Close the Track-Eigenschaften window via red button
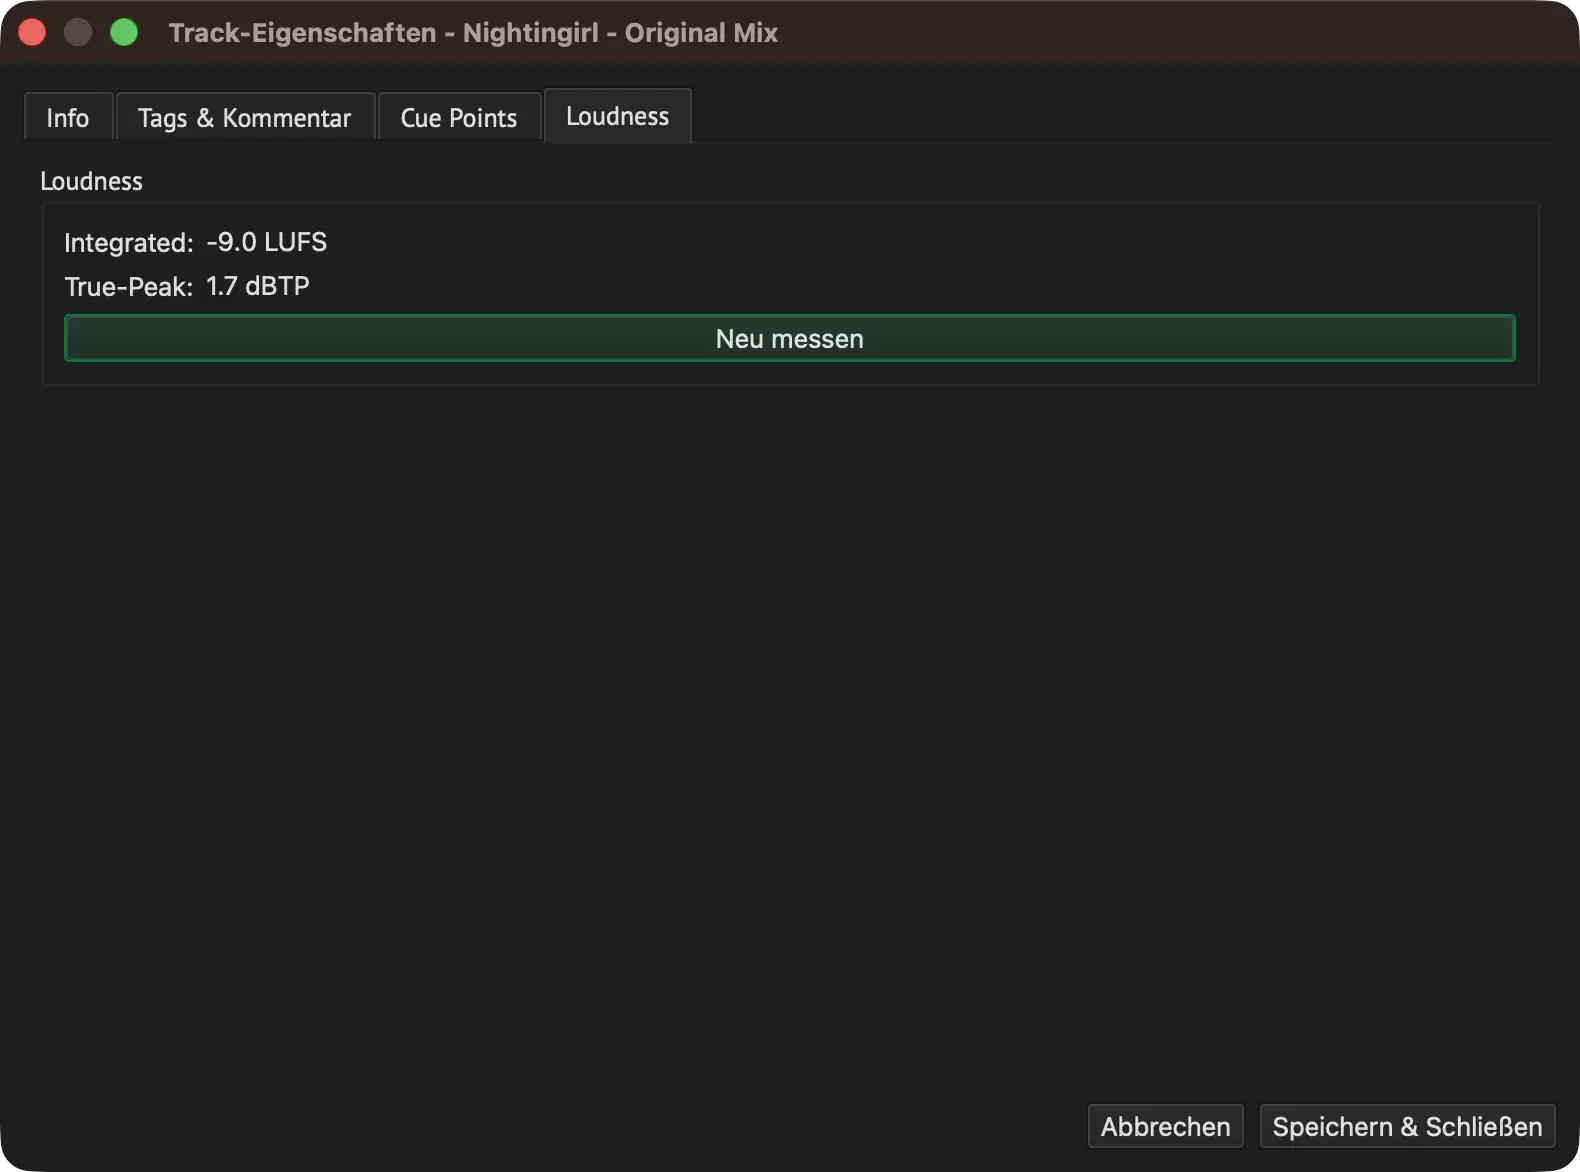This screenshot has width=1580, height=1172. (32, 32)
